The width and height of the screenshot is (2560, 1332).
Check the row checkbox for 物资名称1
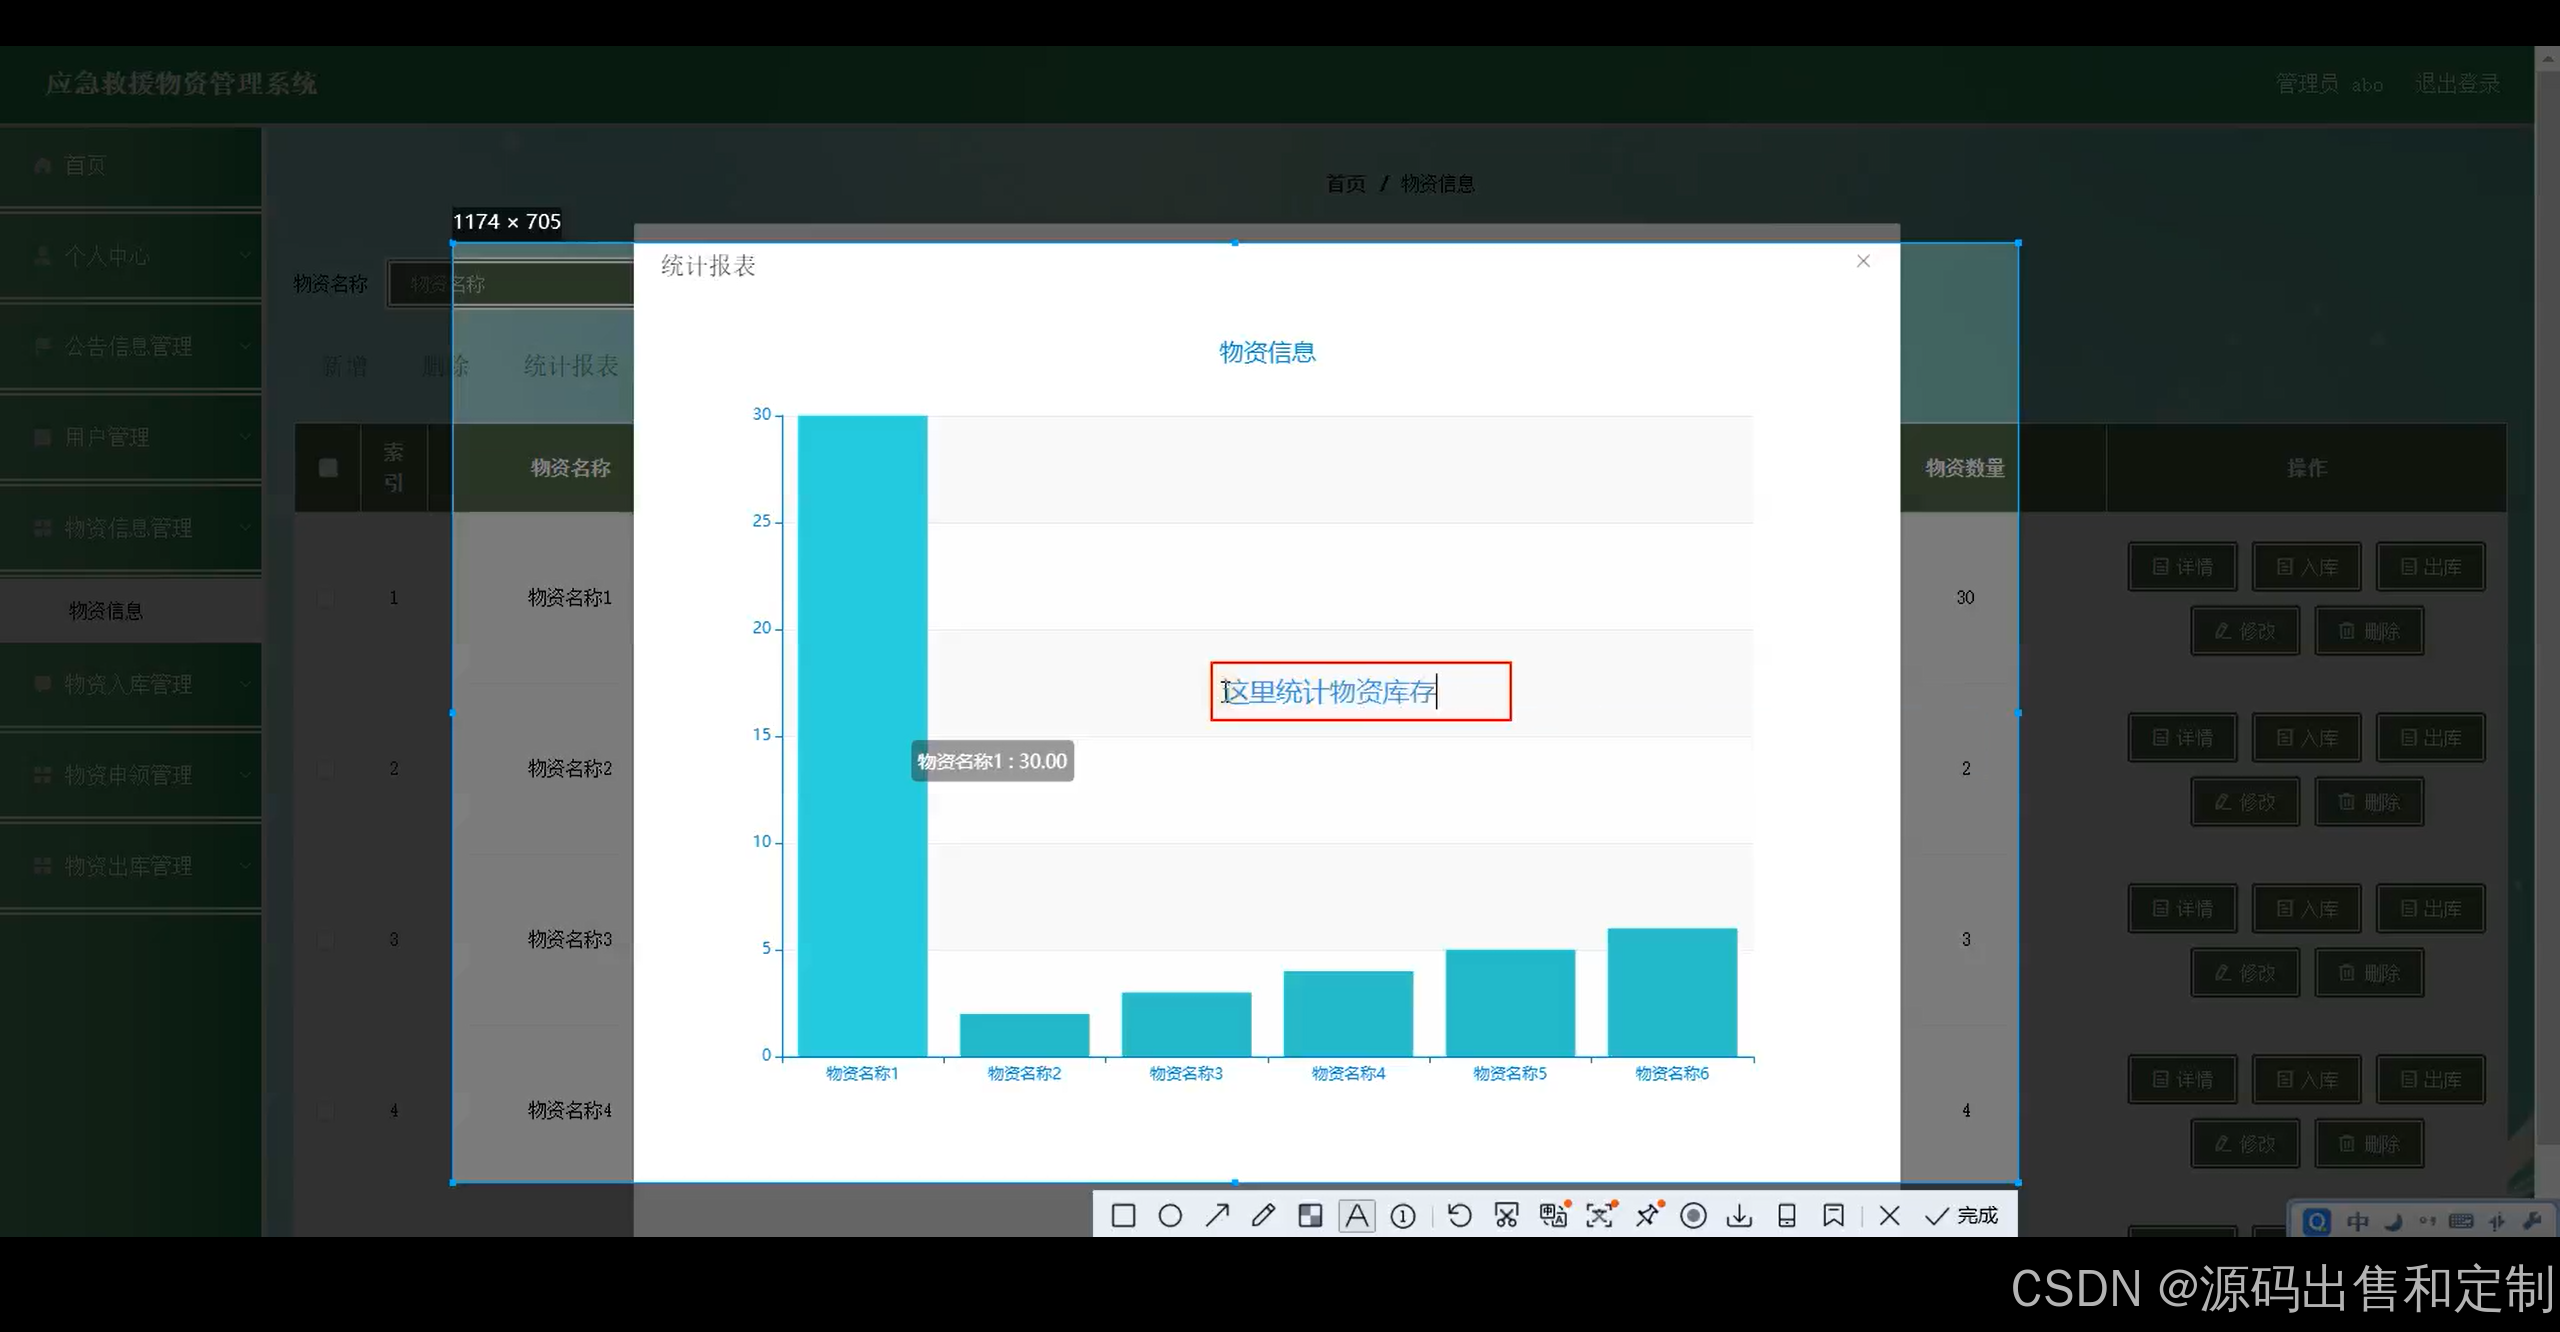(x=326, y=598)
